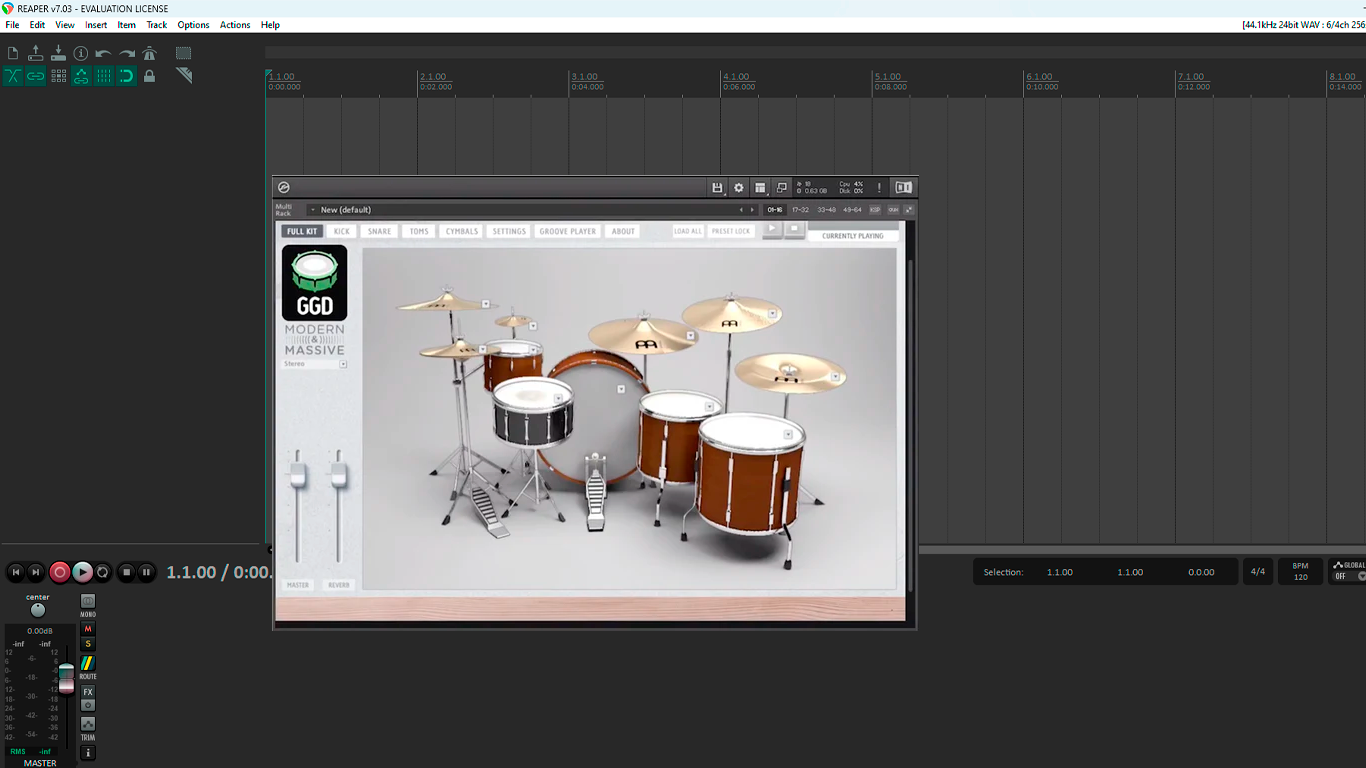Click the master pan knob
Screen dimensions: 1366x768
coord(38,610)
